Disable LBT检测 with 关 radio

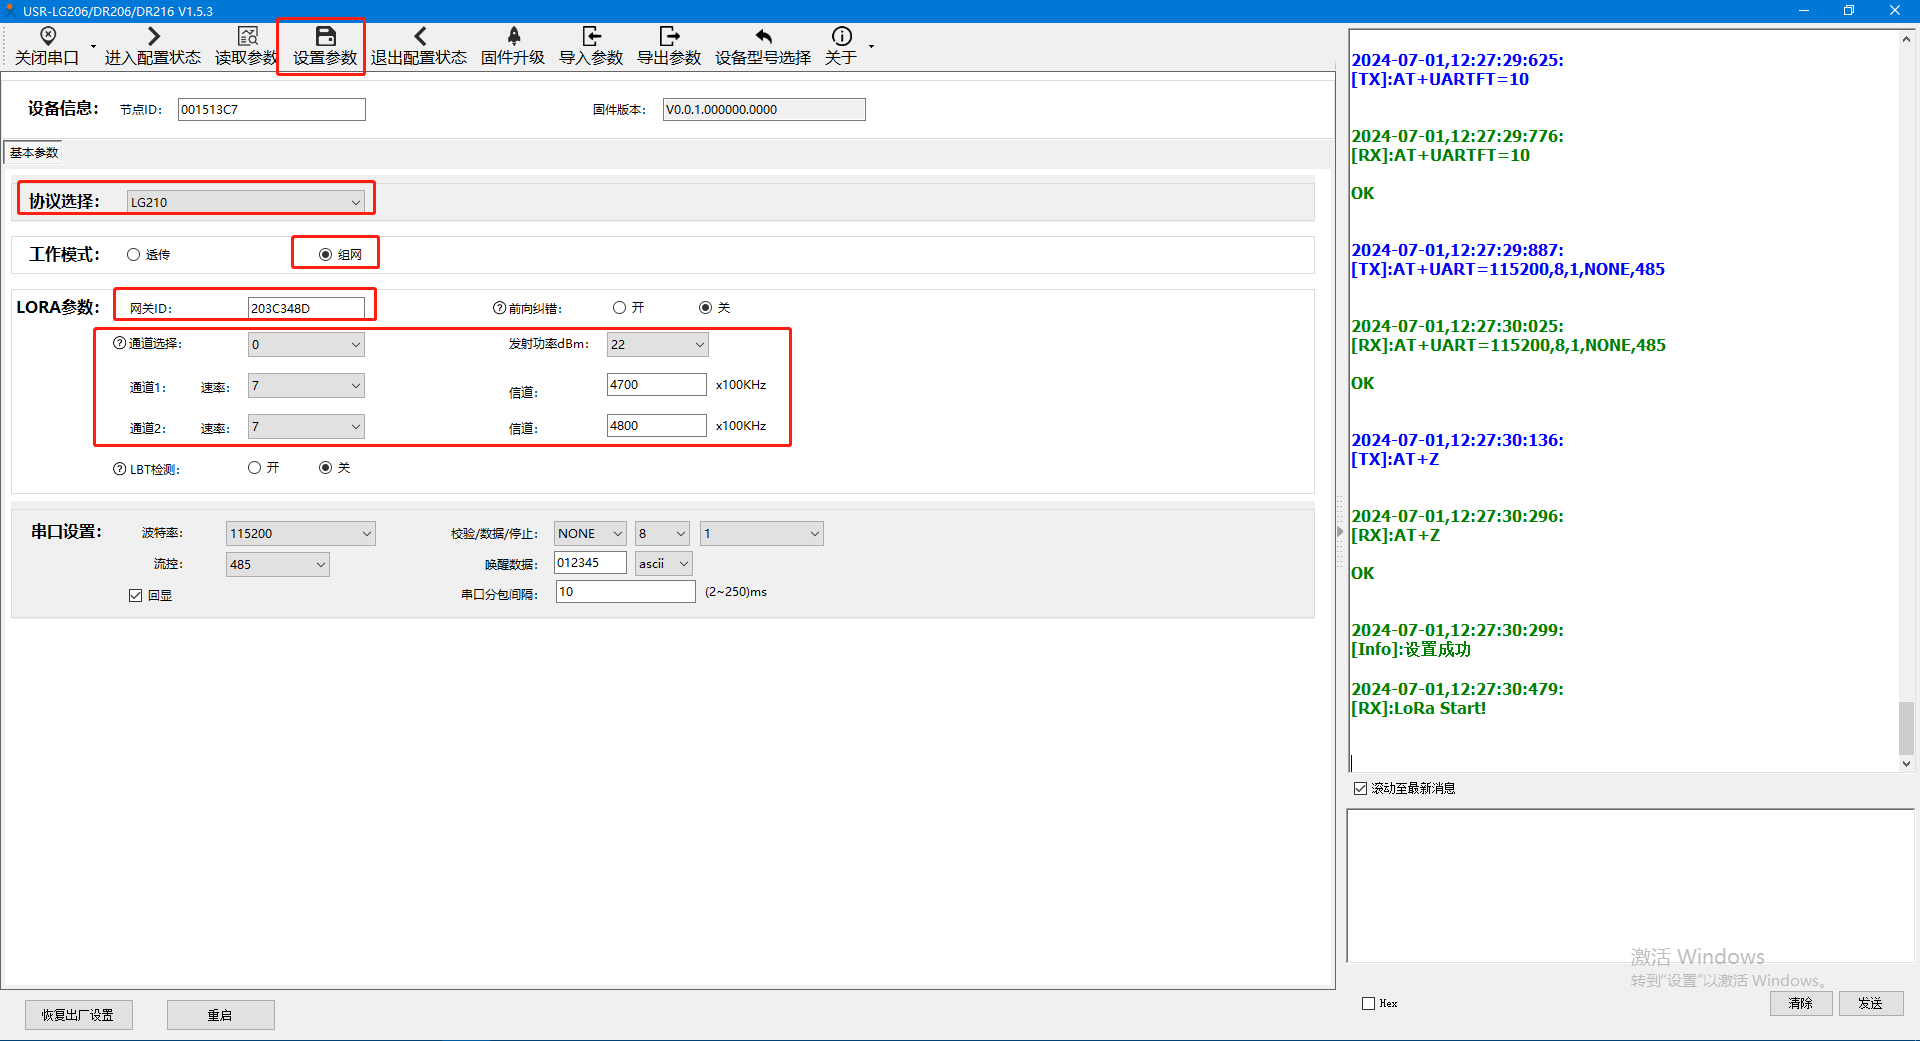click(x=325, y=468)
